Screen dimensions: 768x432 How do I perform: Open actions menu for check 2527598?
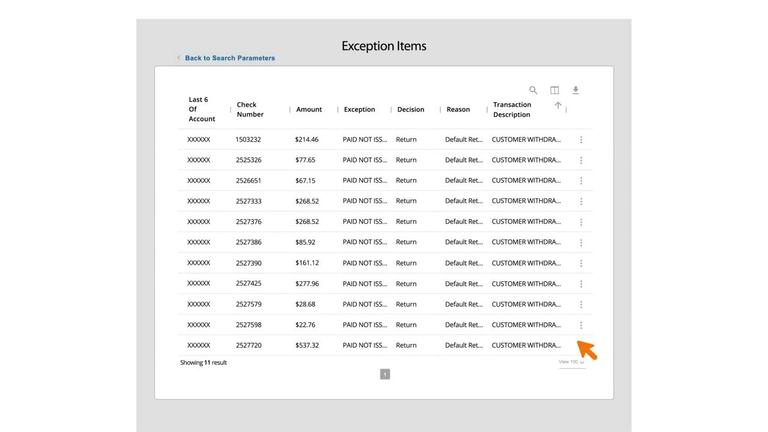tap(581, 325)
